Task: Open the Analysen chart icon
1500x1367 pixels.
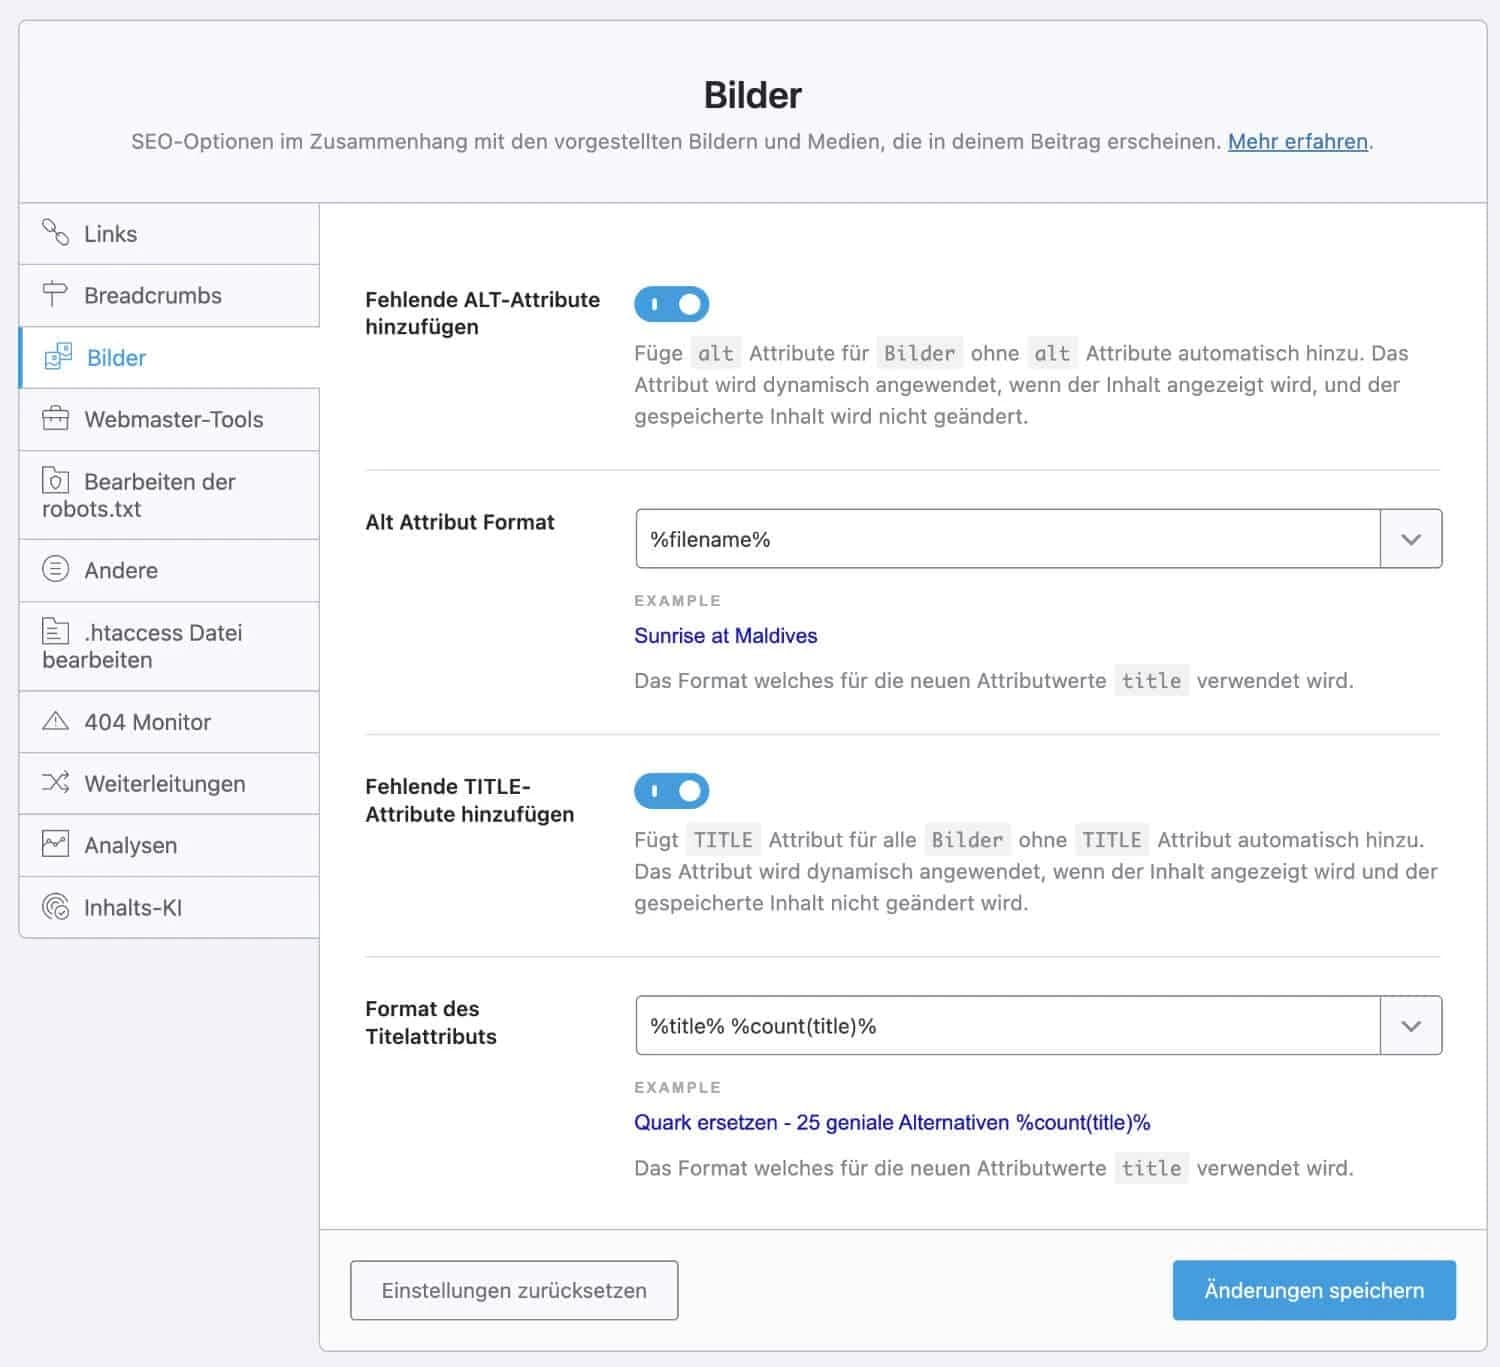Action: click(55, 844)
